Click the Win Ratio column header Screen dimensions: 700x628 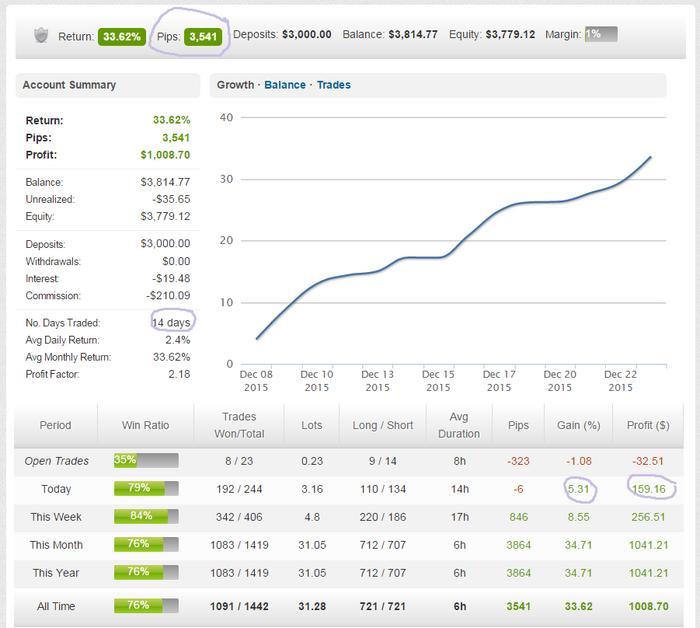146,425
